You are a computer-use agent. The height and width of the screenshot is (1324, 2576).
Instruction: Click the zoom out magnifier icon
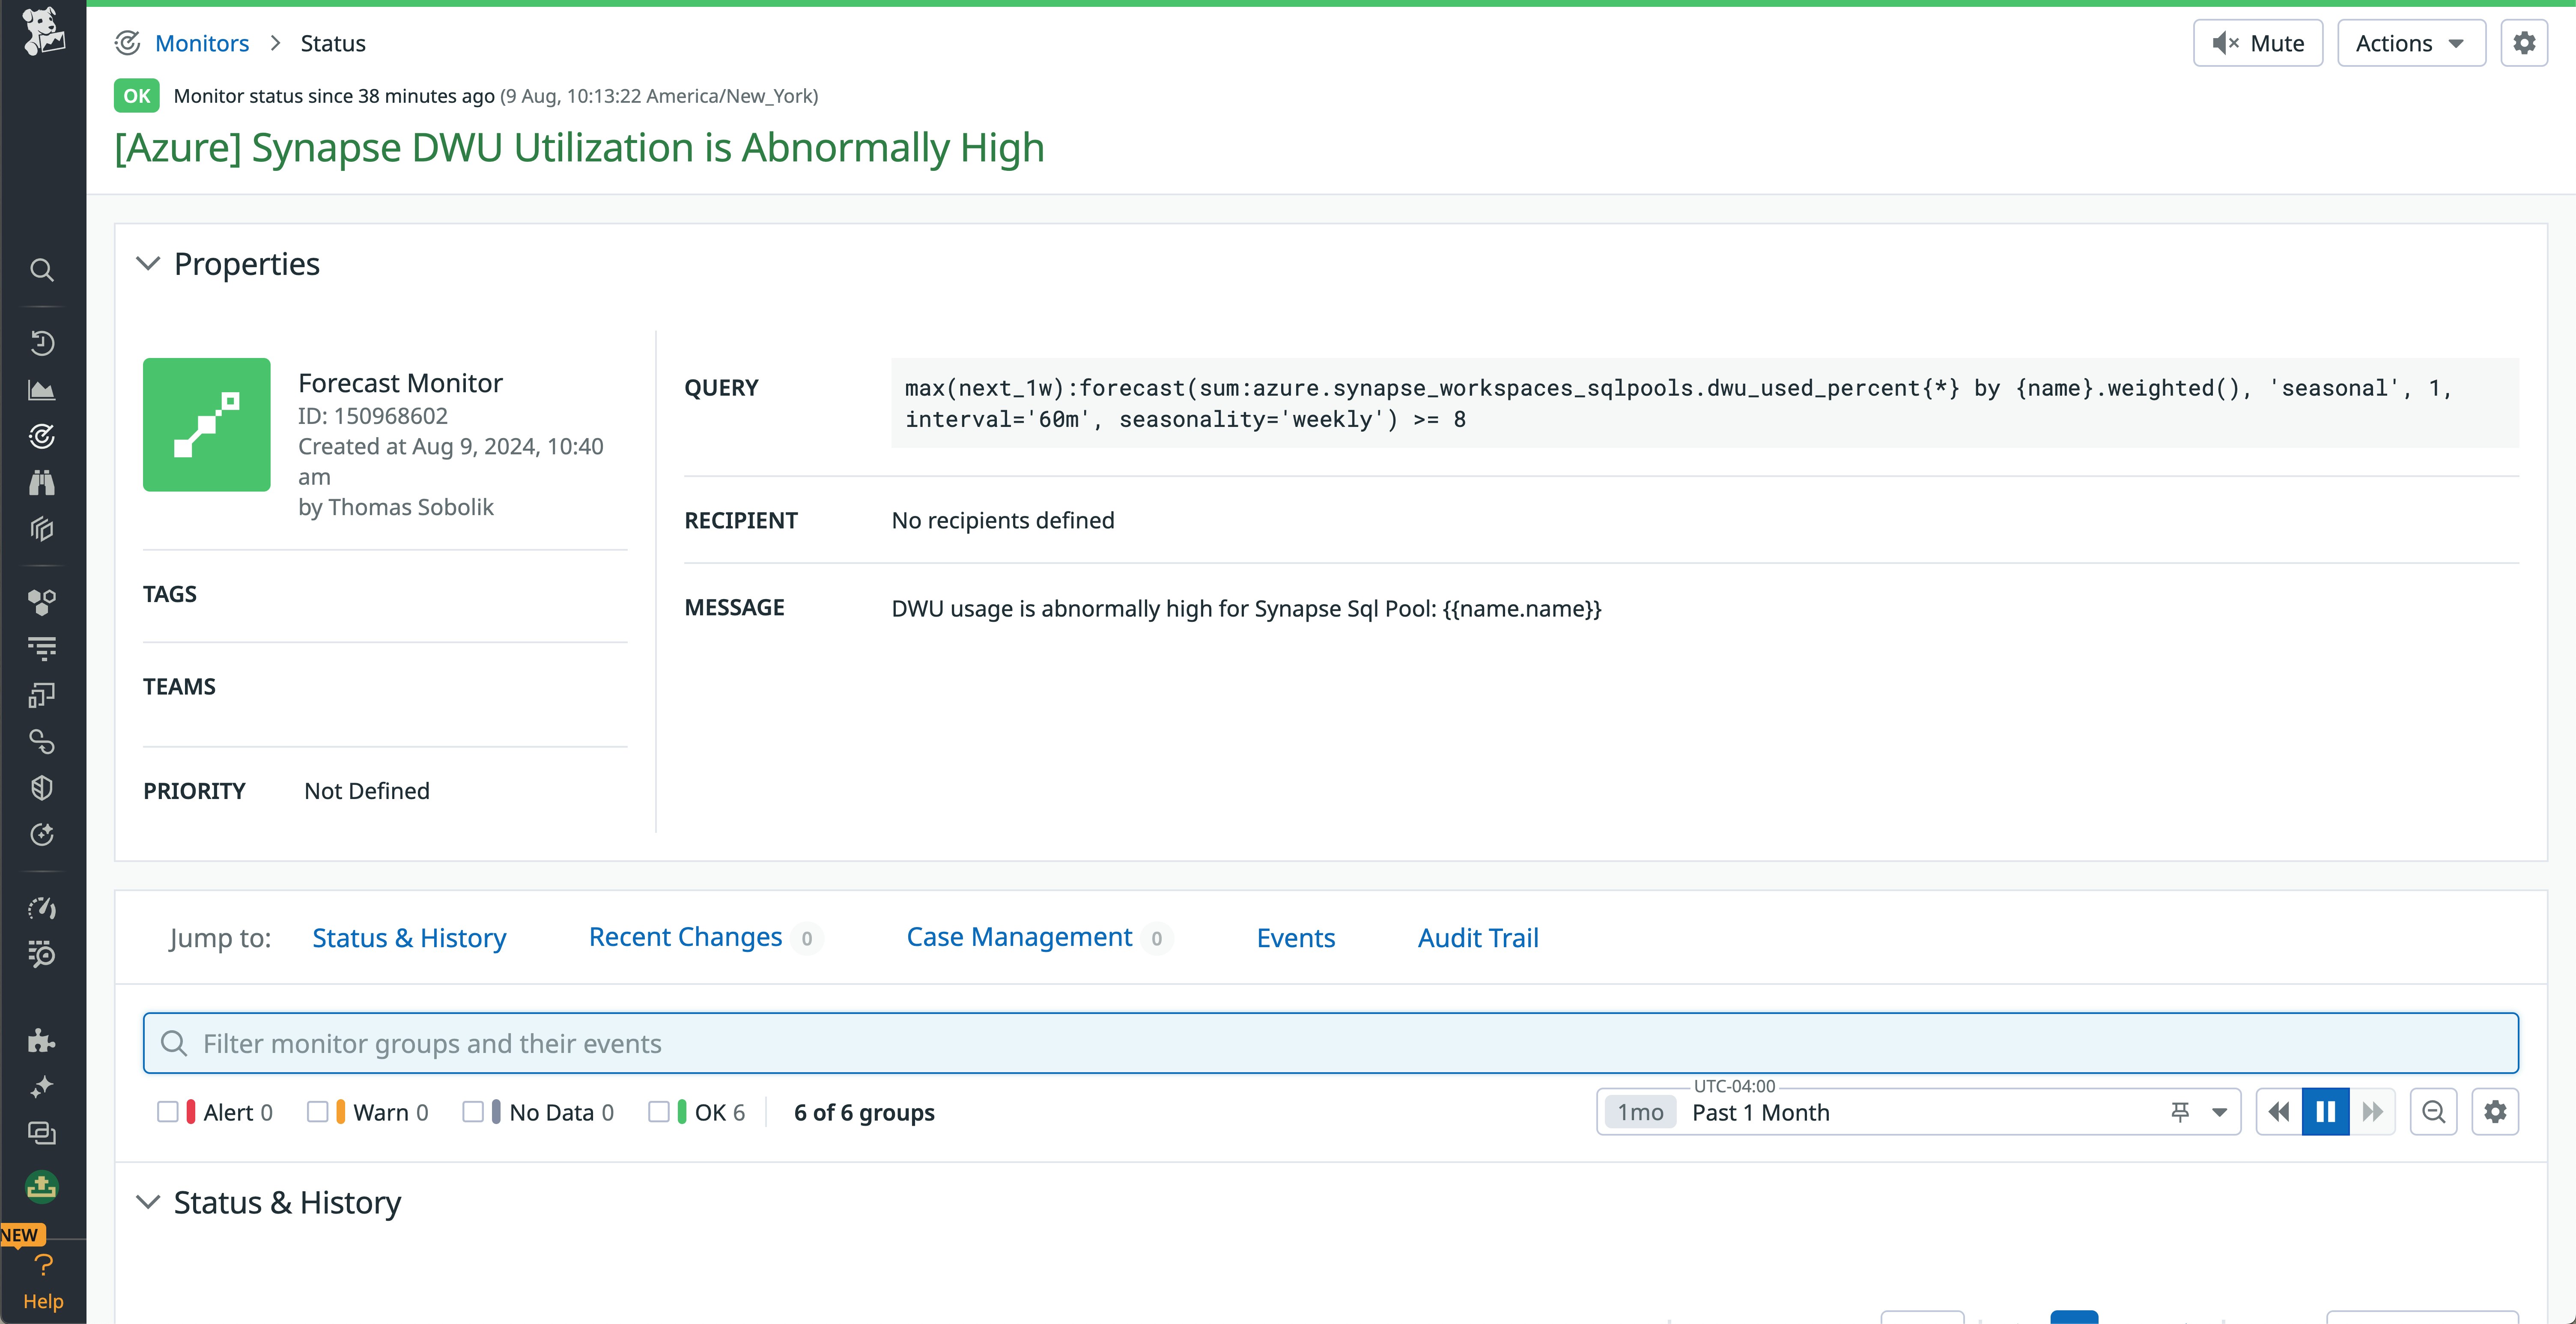coord(2433,1112)
